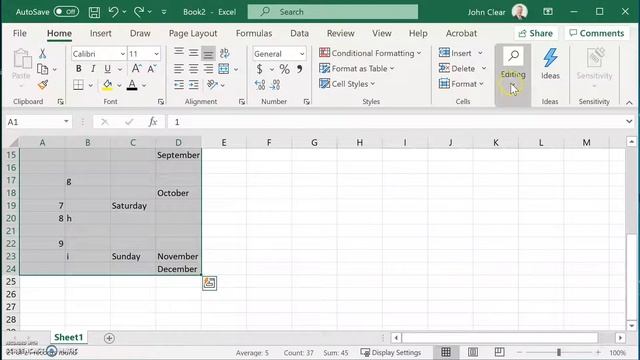Insert cells button
The width and height of the screenshot is (640, 360).
click(456, 53)
